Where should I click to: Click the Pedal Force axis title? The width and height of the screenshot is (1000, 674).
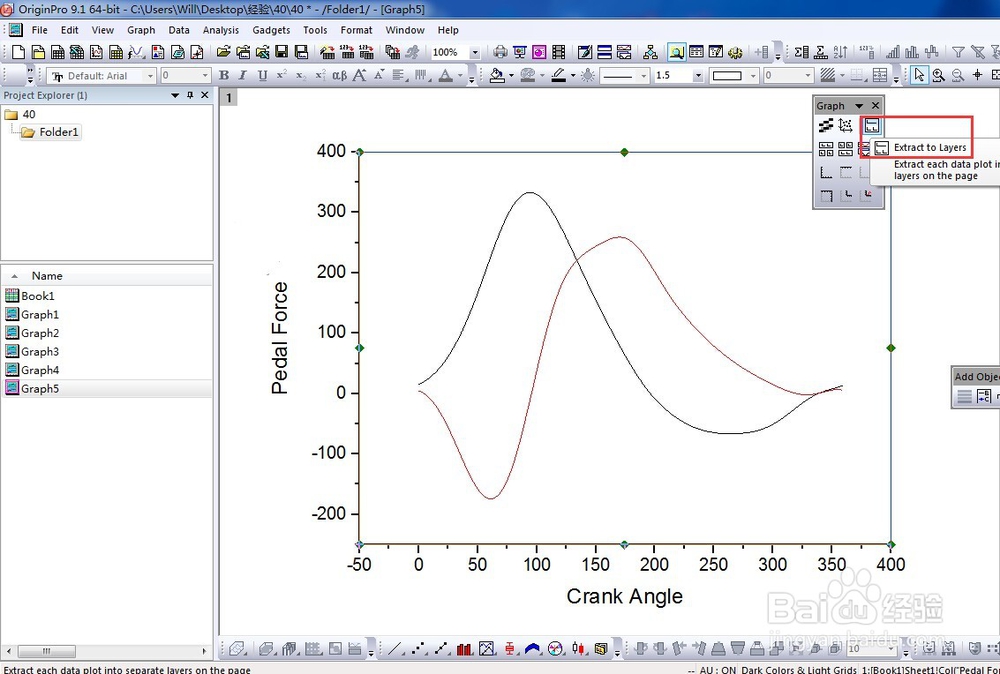pyautogui.click(x=280, y=338)
